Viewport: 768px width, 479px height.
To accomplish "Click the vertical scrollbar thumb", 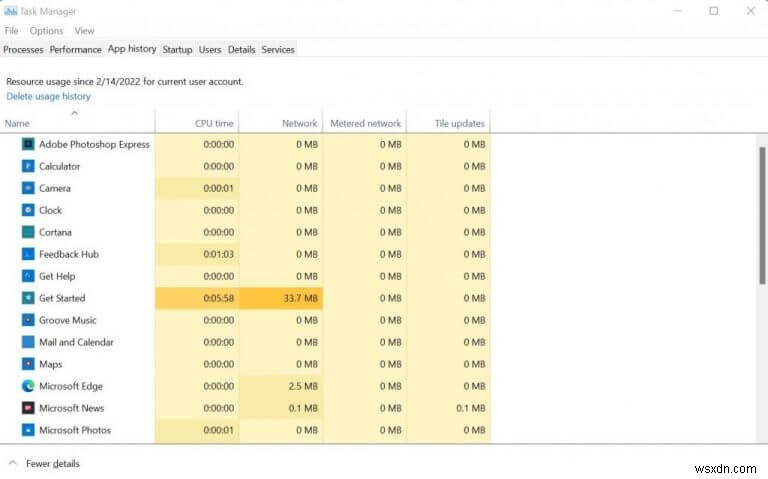I will (x=762, y=215).
